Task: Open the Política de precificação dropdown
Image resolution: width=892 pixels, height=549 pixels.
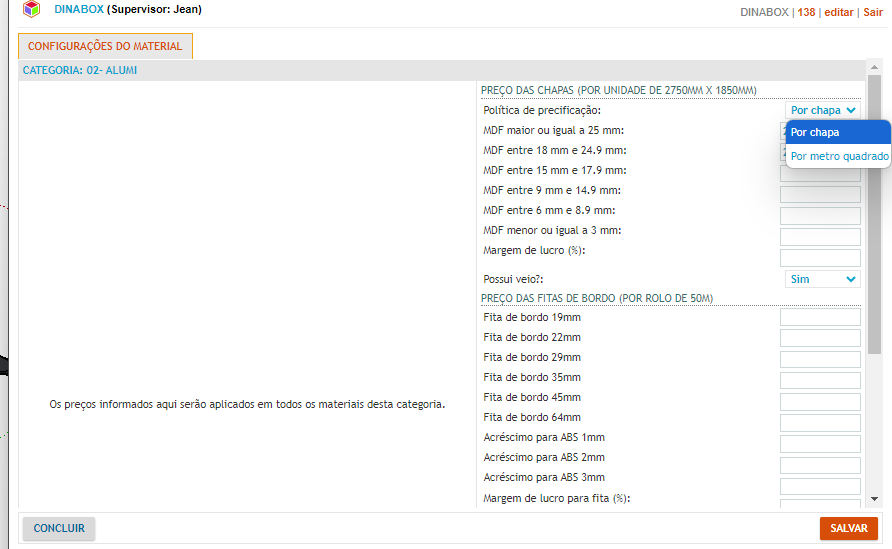Action: click(x=822, y=110)
